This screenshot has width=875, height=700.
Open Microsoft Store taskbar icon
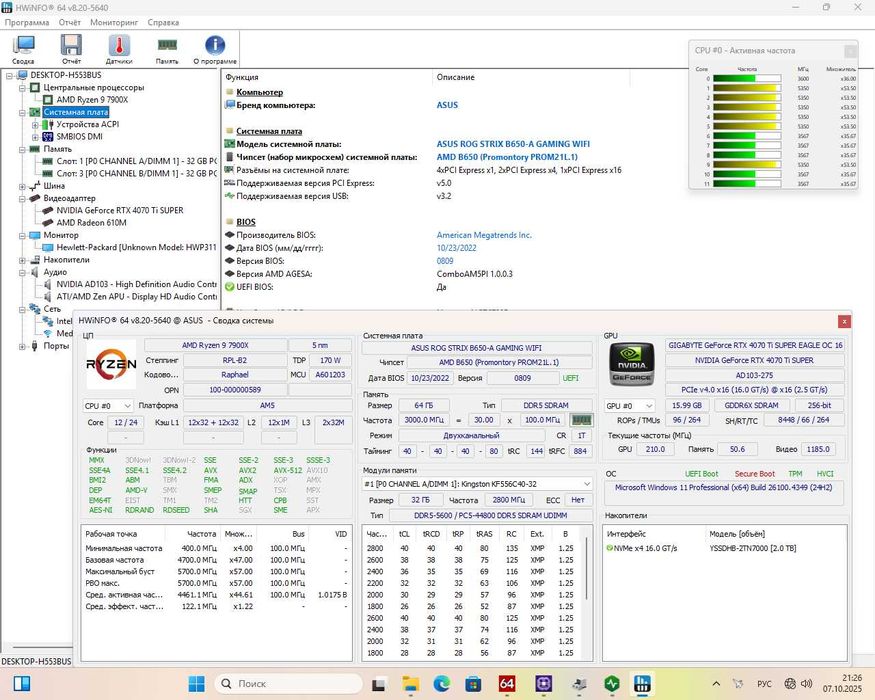473,683
